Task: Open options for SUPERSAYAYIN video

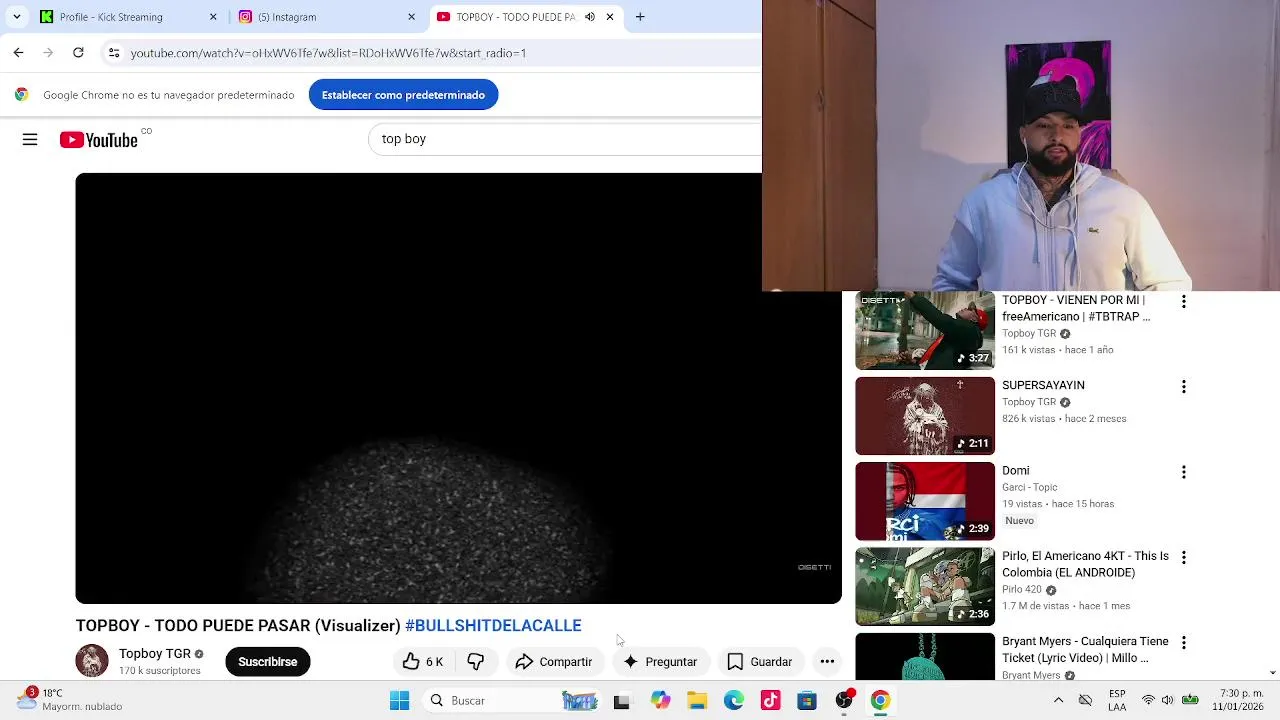Action: pos(1184,386)
